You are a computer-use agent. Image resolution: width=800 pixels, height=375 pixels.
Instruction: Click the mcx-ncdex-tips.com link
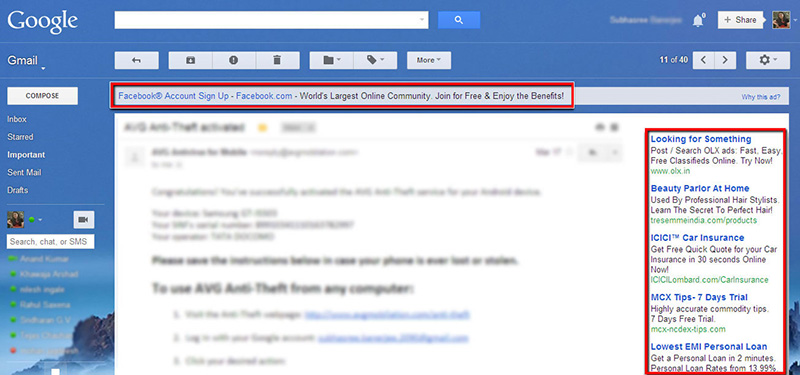click(688, 329)
